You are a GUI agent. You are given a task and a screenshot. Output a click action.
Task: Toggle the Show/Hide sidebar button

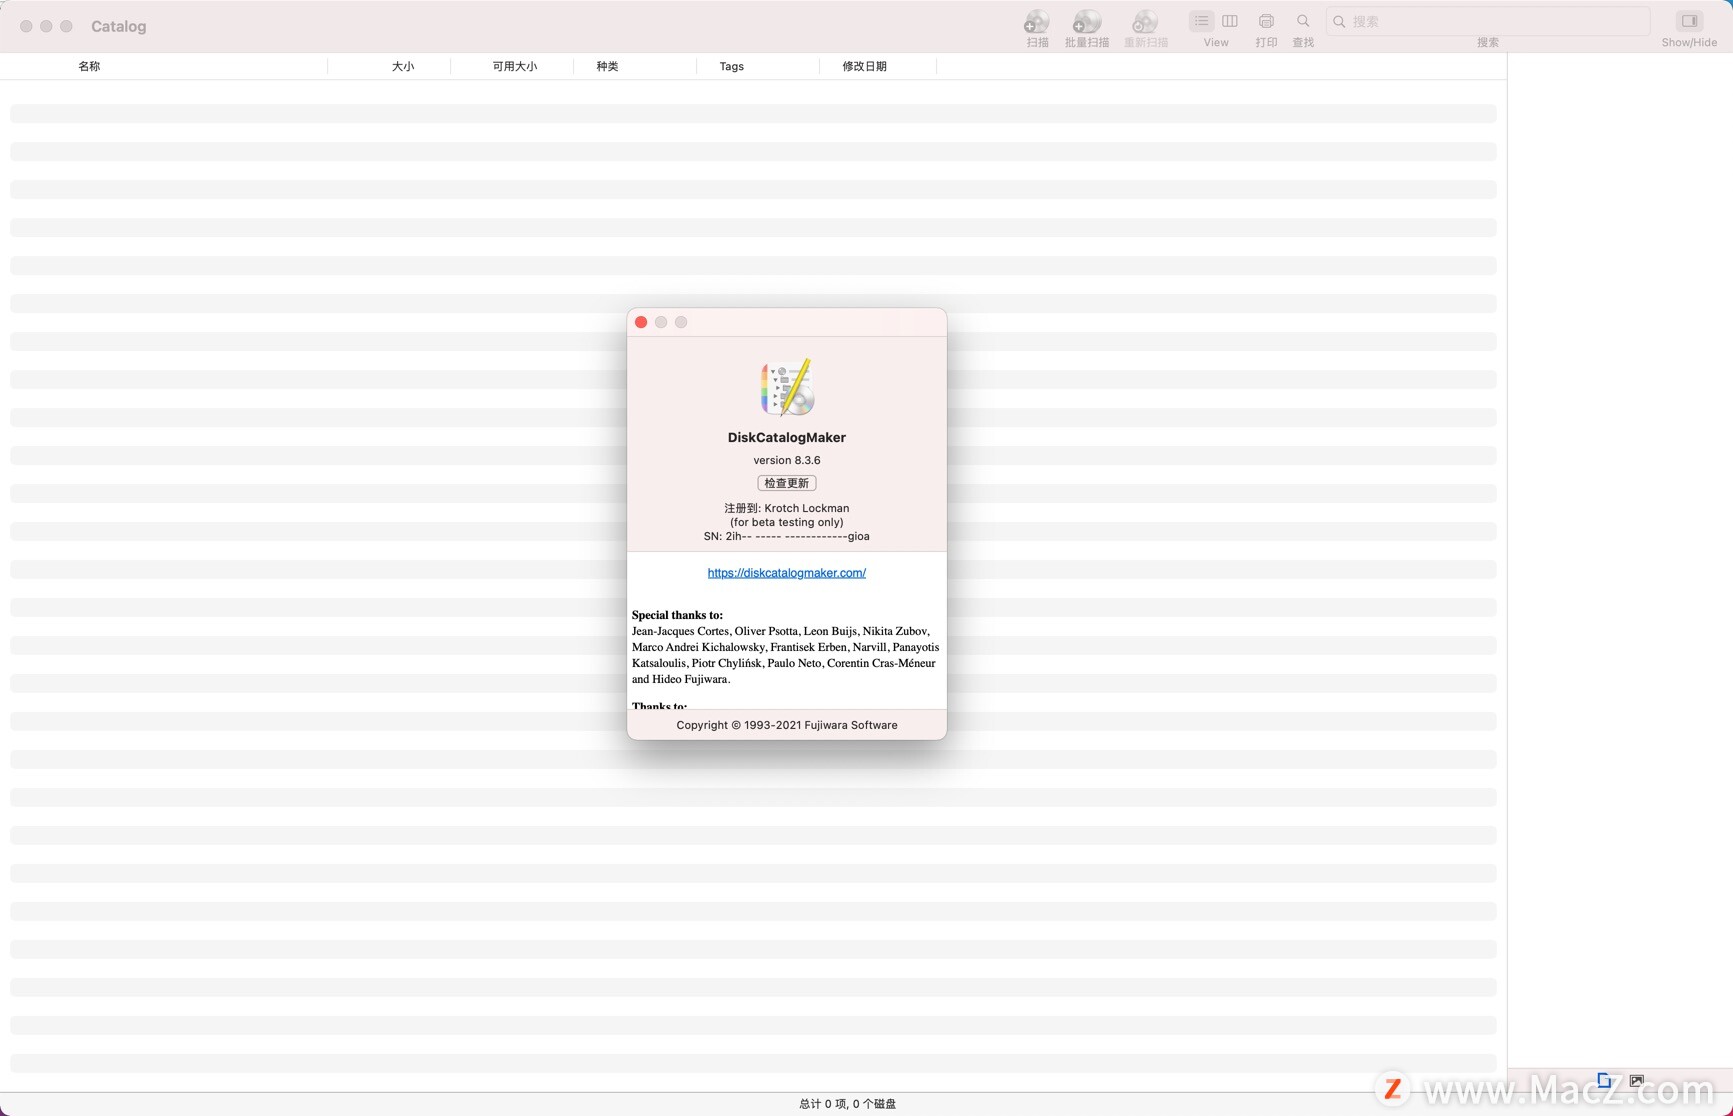(1689, 21)
